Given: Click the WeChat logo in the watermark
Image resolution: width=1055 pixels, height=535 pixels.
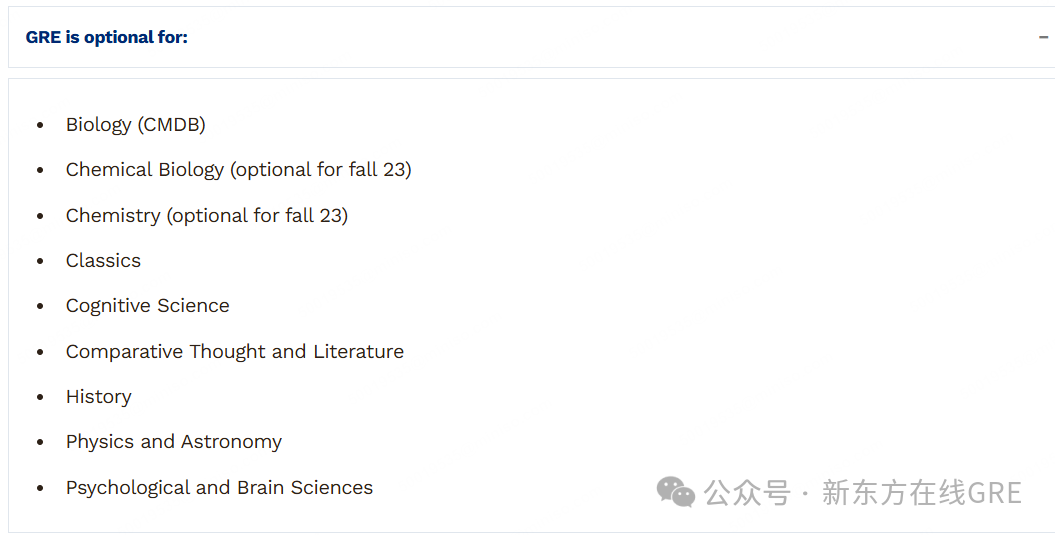Looking at the screenshot, I should coord(676,492).
